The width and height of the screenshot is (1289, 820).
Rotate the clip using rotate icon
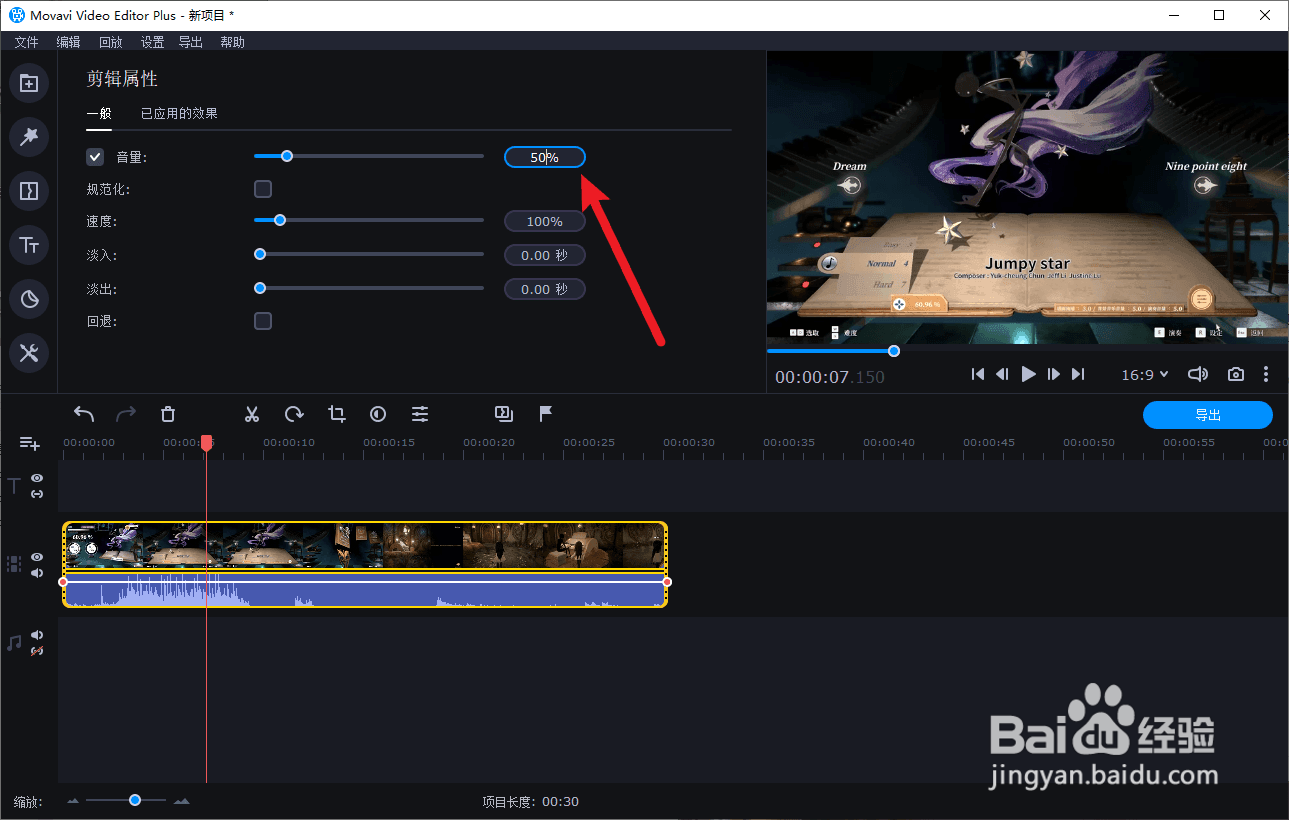click(294, 414)
